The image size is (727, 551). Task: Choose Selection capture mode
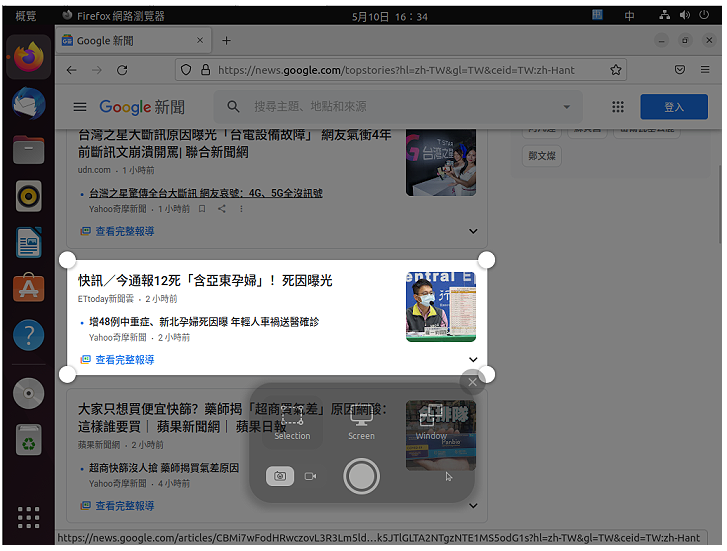click(x=292, y=424)
